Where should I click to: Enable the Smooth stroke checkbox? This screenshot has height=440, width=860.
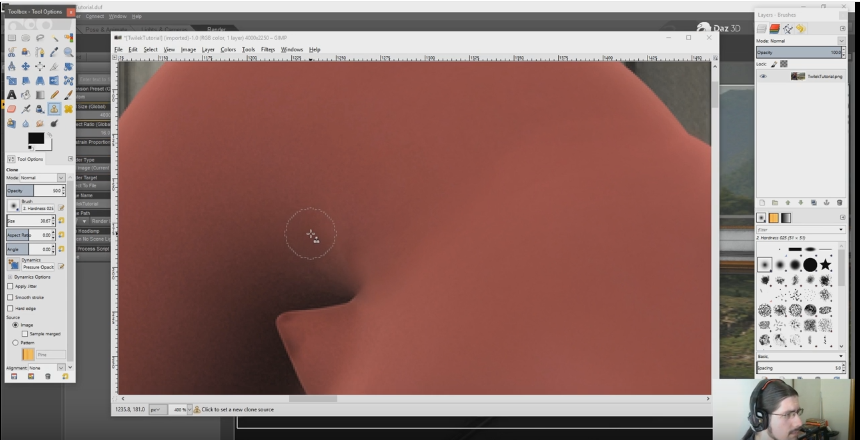point(10,297)
